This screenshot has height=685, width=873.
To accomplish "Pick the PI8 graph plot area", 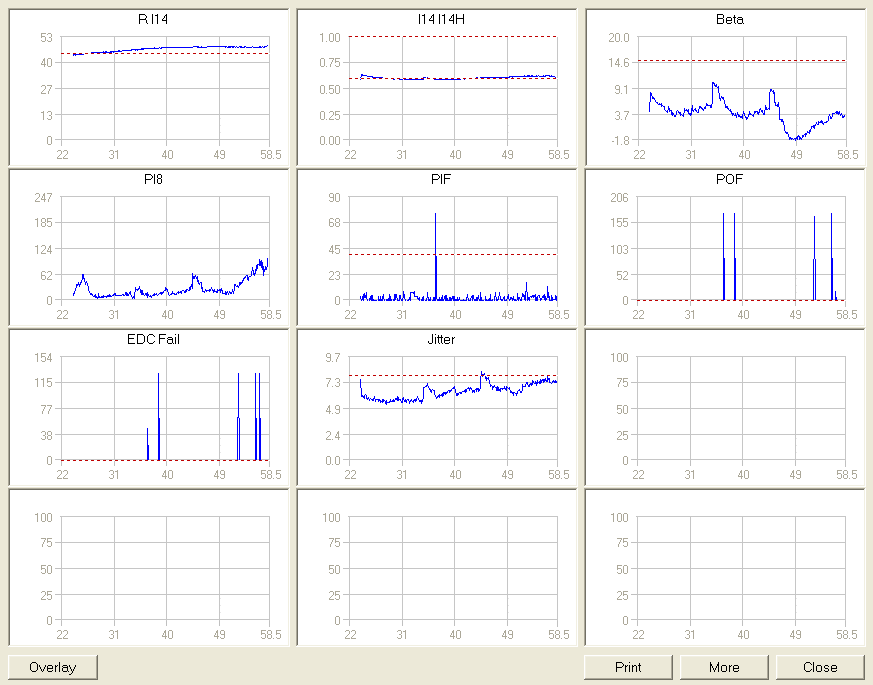I will (x=165, y=248).
